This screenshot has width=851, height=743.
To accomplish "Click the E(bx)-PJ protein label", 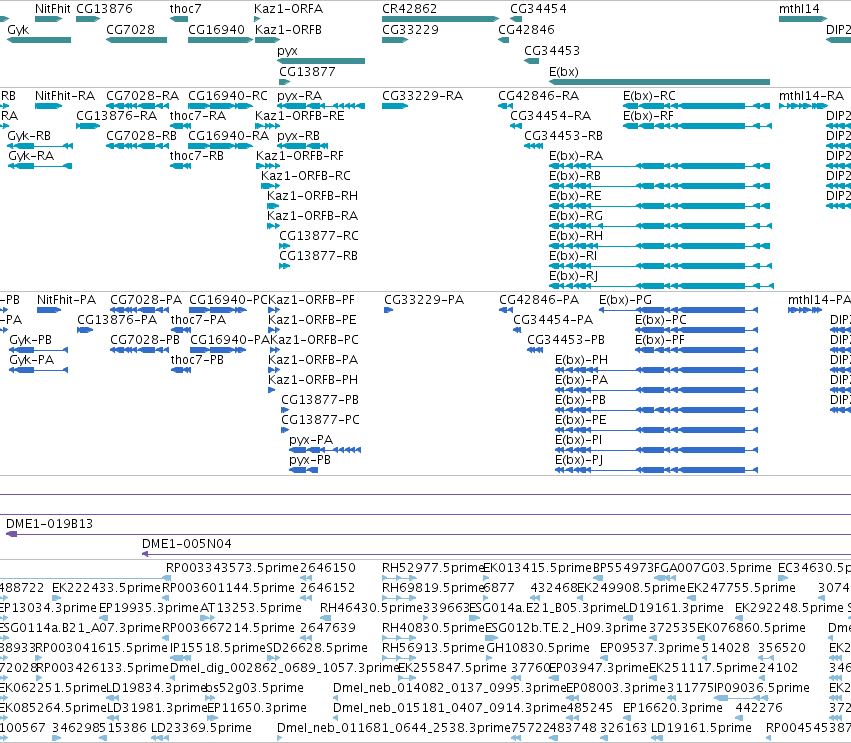I will point(579,460).
